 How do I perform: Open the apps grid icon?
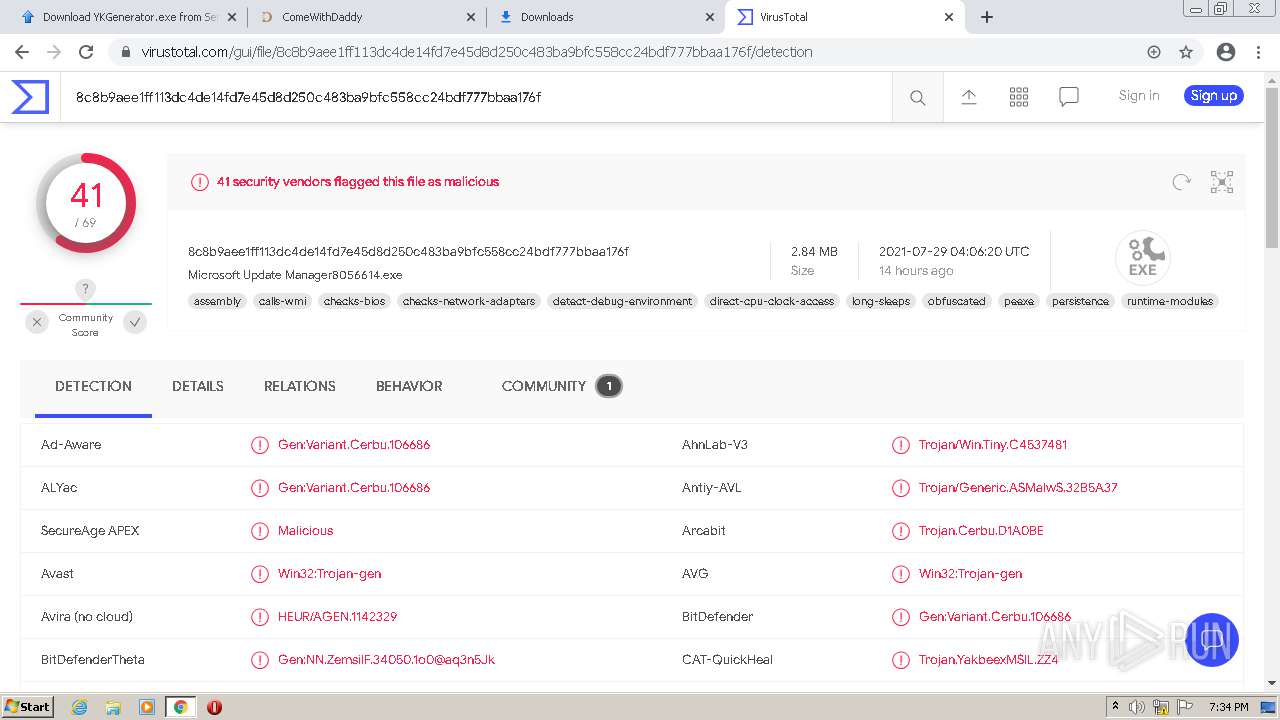(x=1019, y=96)
